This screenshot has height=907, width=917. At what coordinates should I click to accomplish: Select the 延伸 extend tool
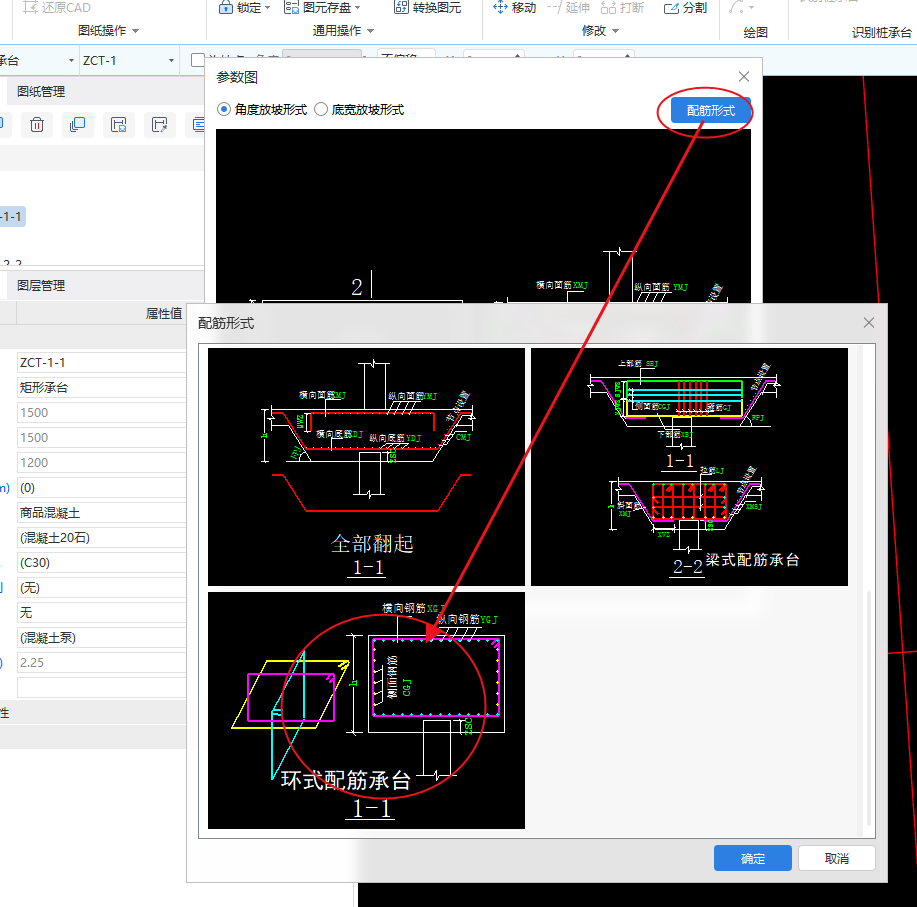tap(568, 8)
